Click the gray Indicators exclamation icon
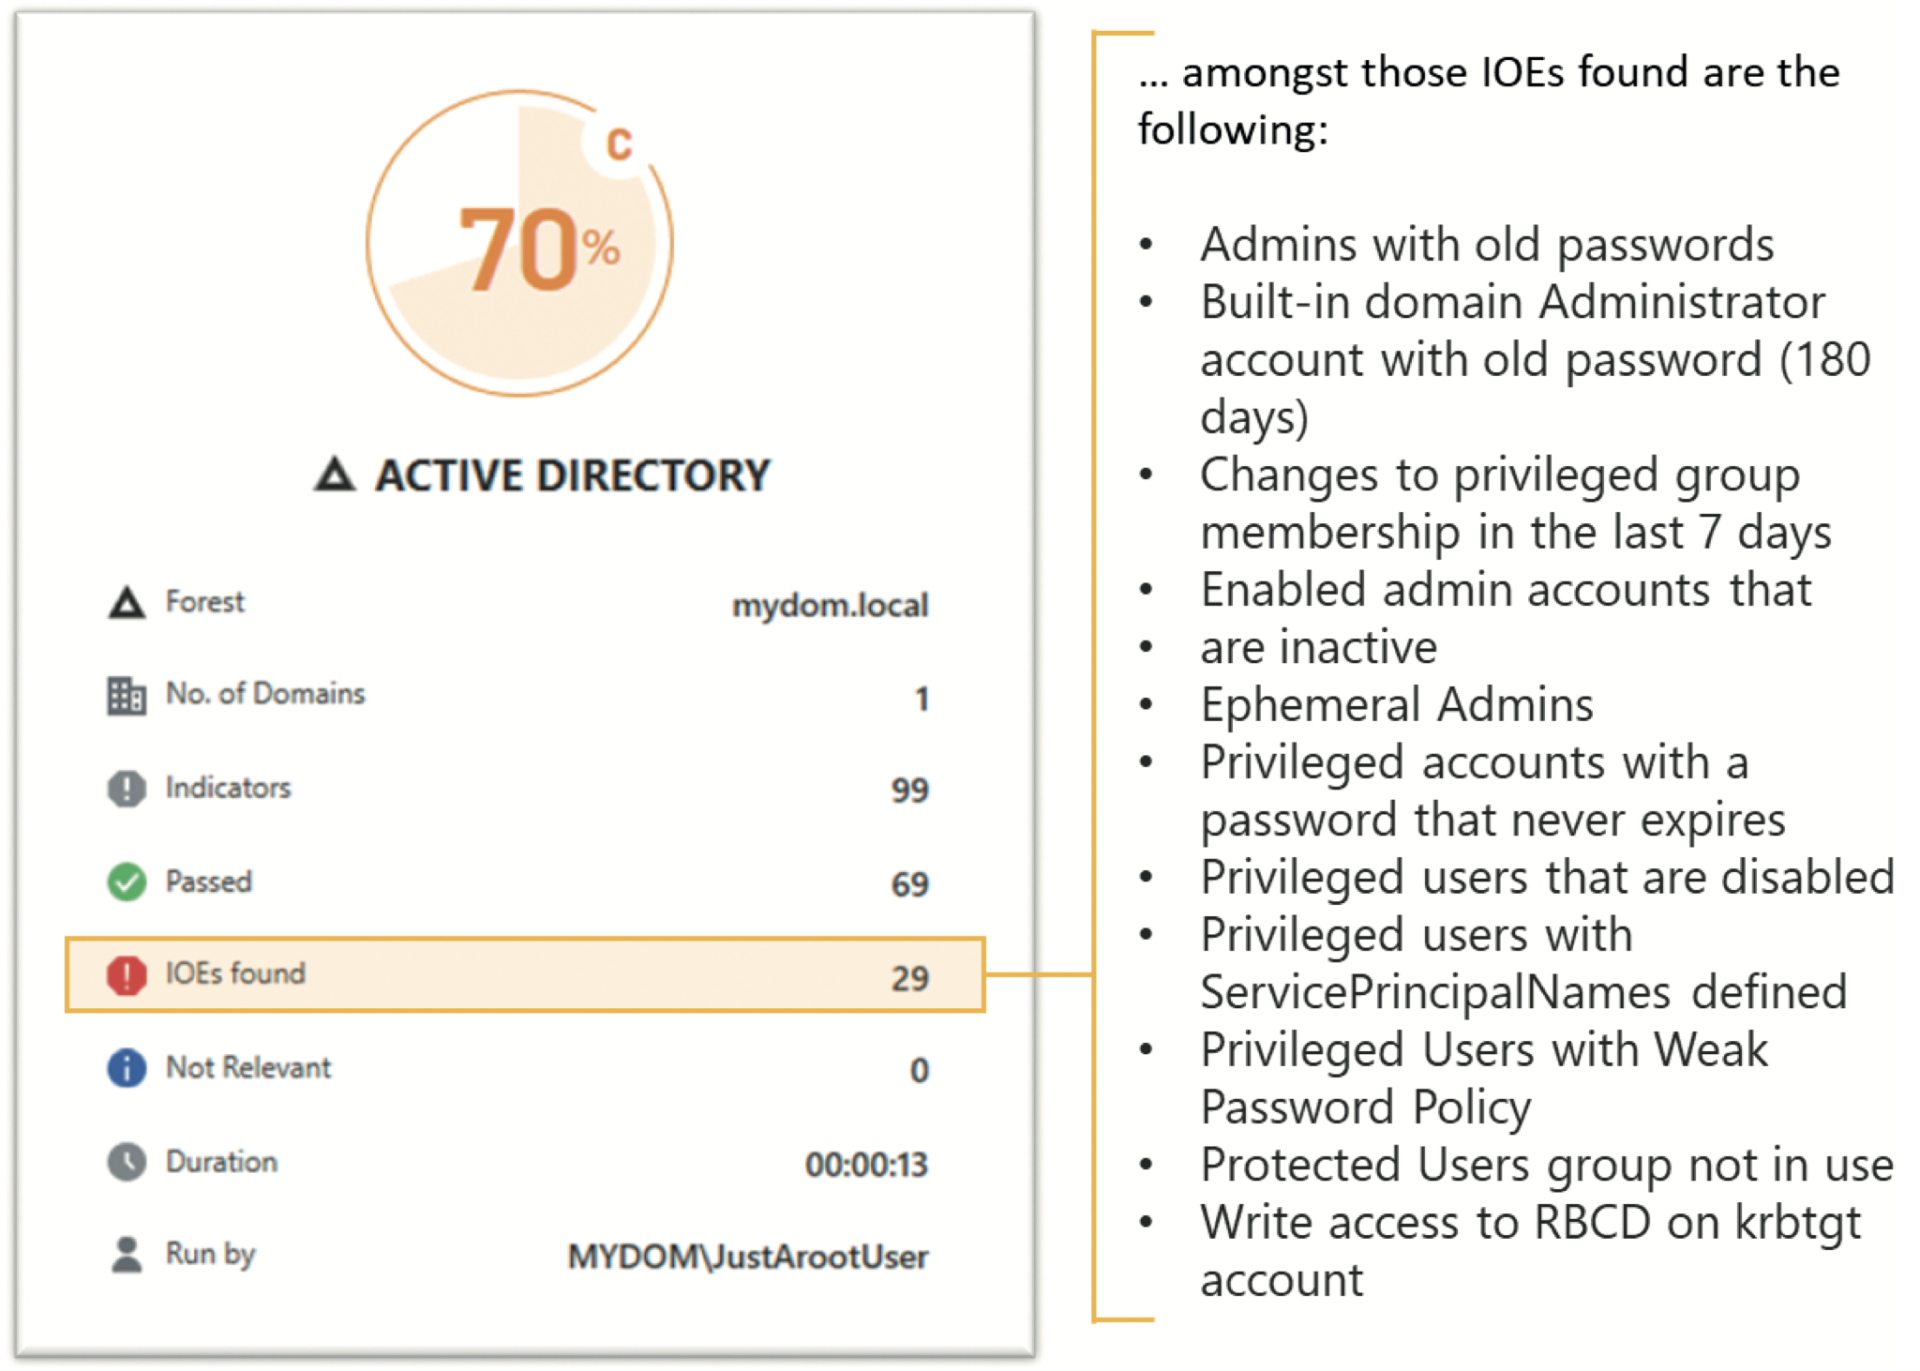This screenshot has height=1371, width=1920. tap(127, 789)
